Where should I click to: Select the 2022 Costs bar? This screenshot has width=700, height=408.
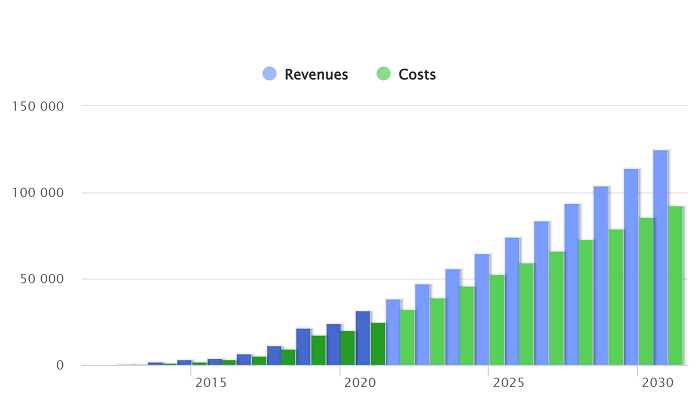[x=408, y=337]
